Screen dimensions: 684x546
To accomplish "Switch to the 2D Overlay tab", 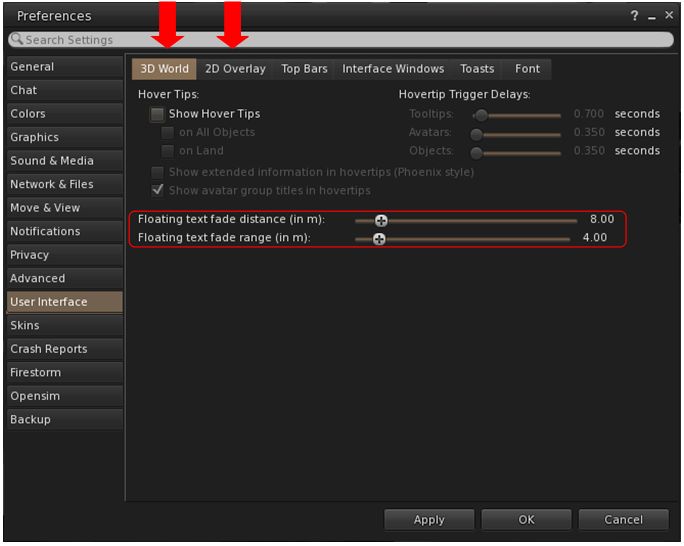I will [235, 69].
